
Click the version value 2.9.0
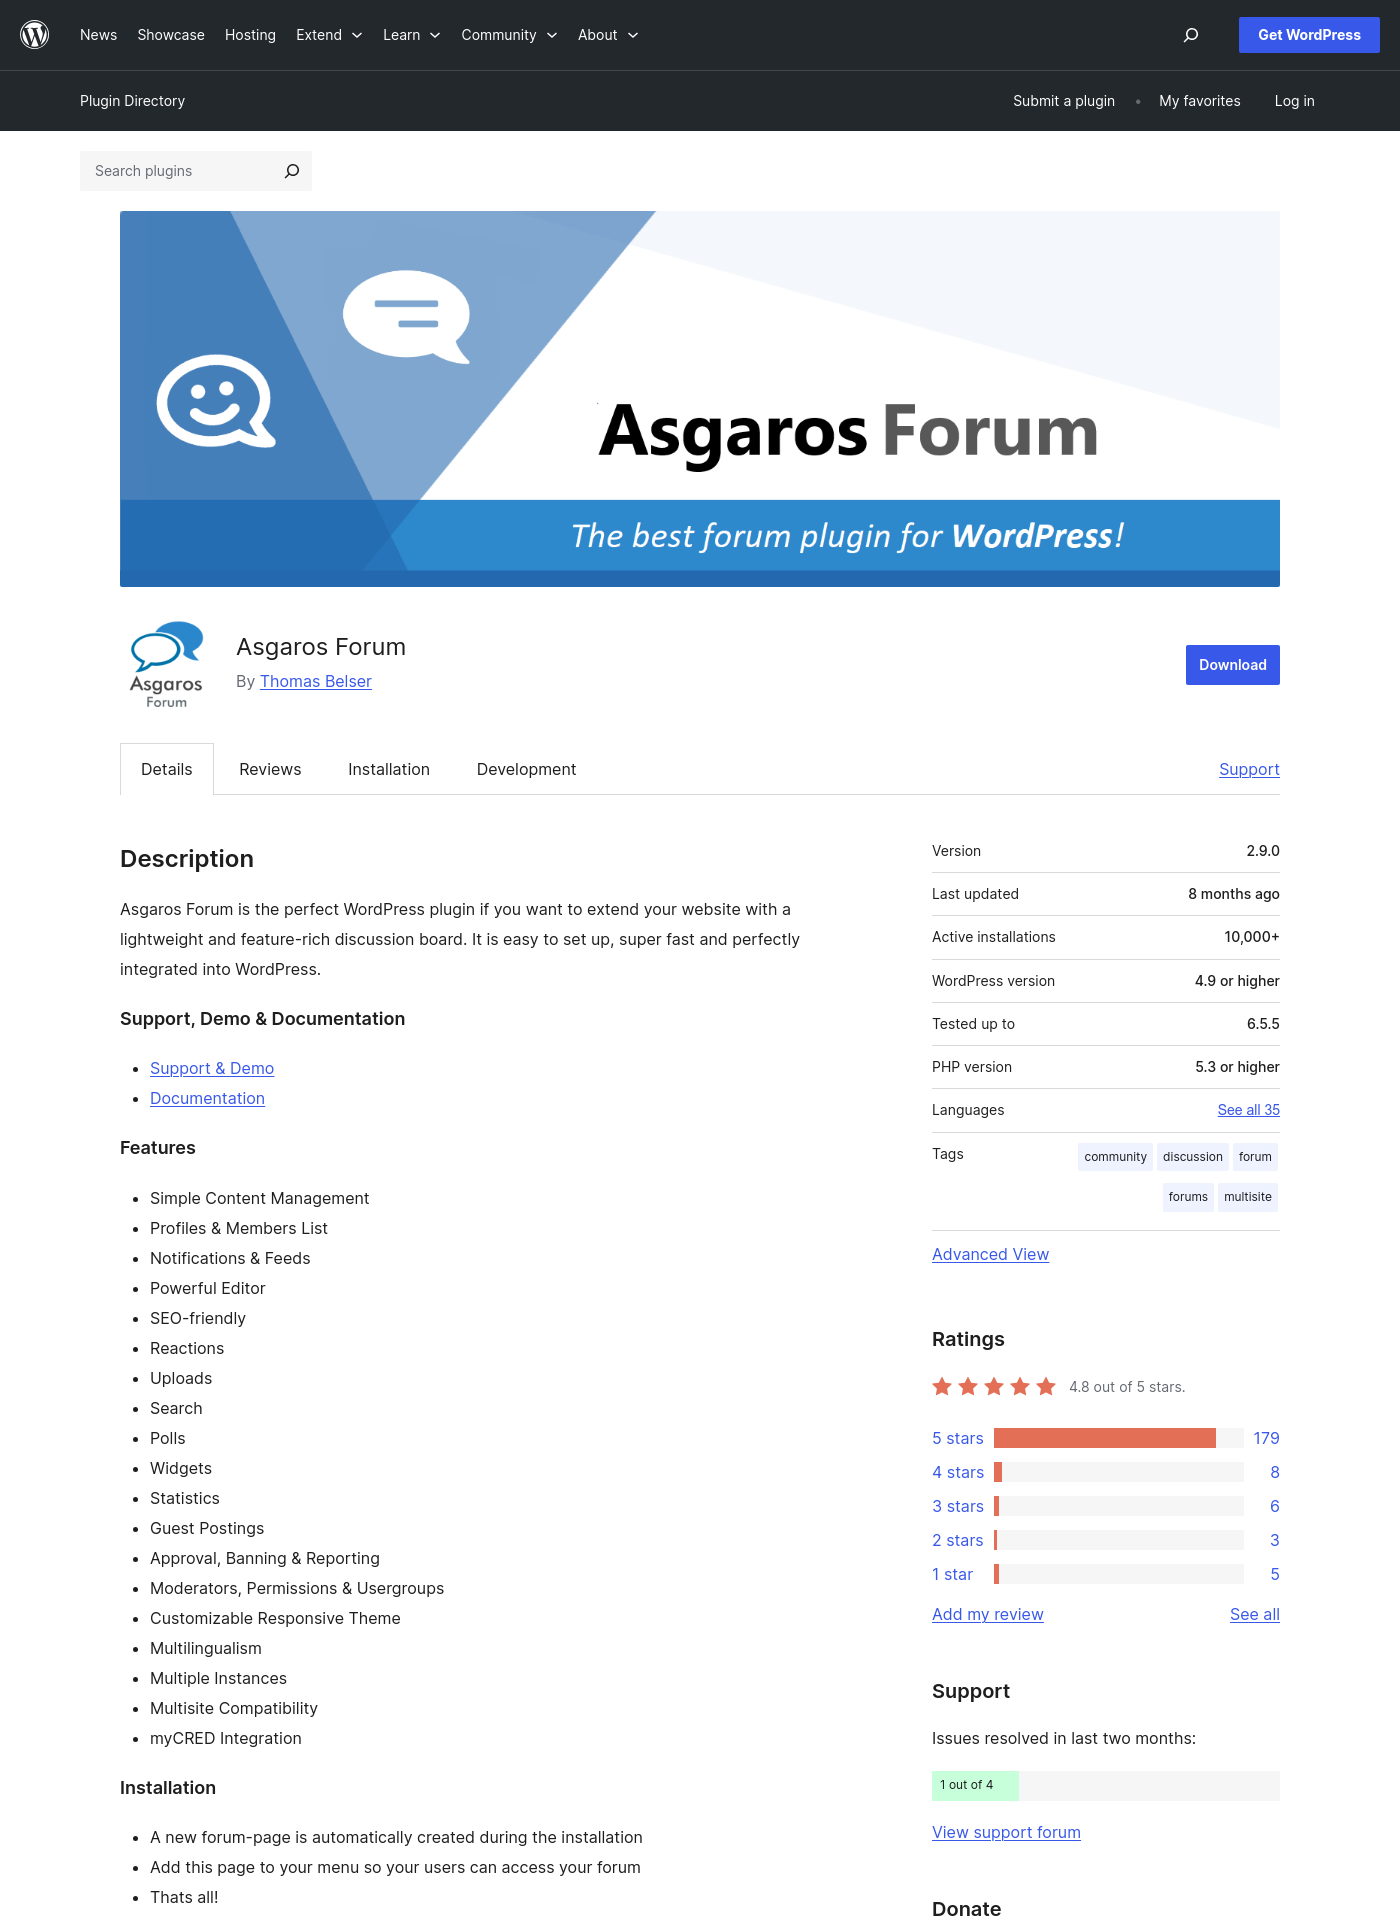pos(1263,851)
